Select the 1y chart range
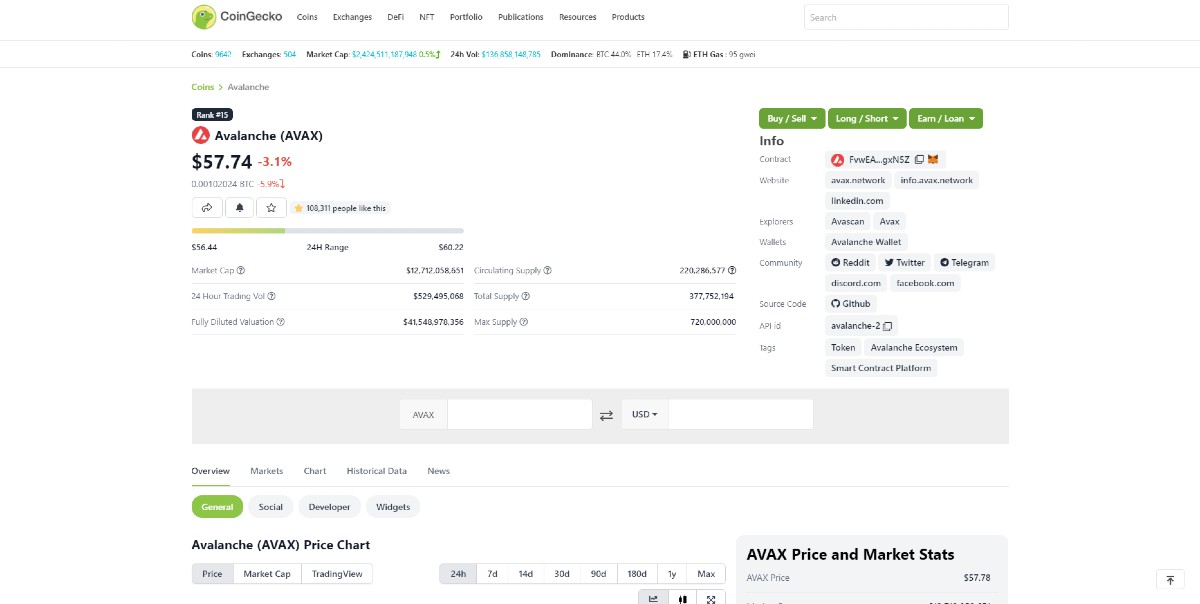This screenshot has width=1200, height=604. (x=672, y=574)
